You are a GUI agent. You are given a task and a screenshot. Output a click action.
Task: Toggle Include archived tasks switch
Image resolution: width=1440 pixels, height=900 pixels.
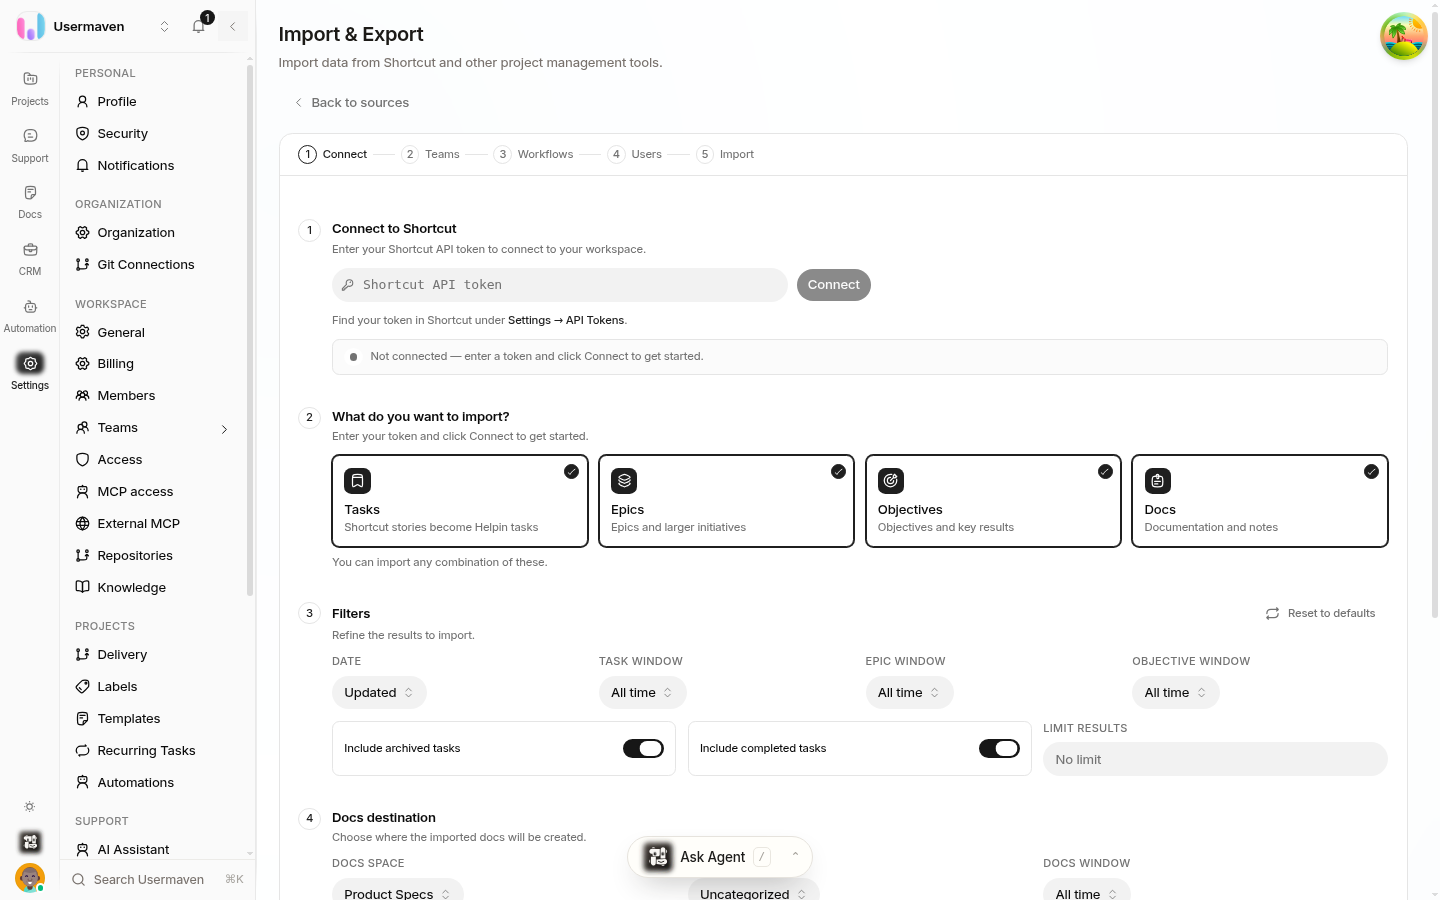tap(643, 749)
